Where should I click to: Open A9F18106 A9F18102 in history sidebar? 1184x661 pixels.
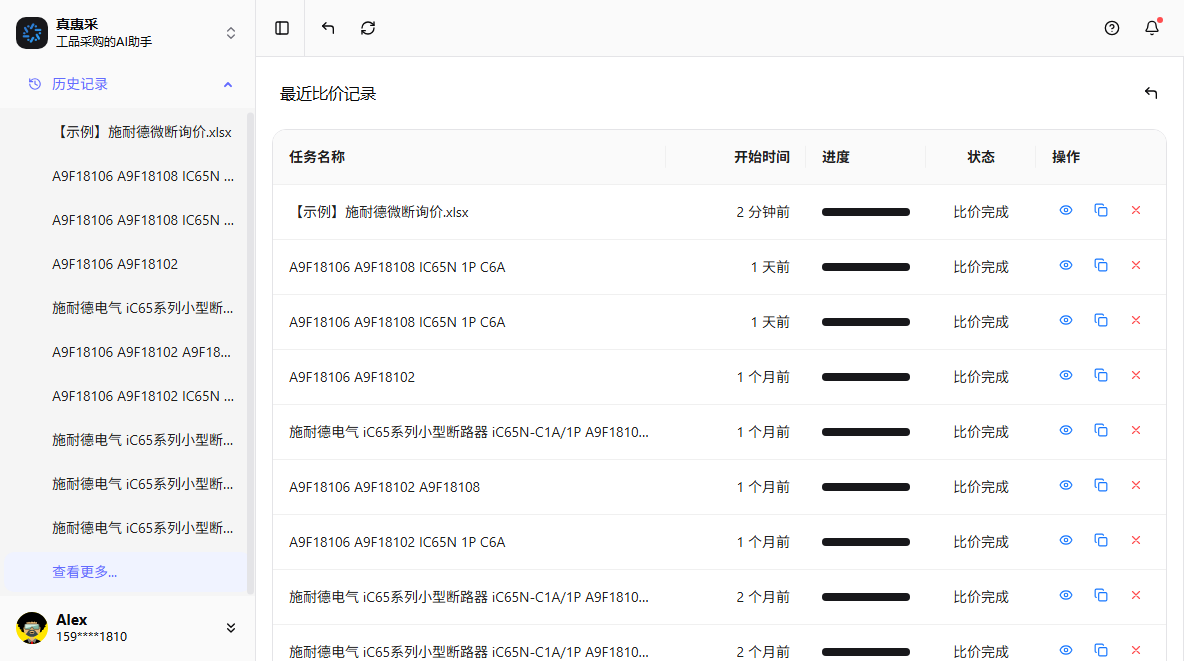(115, 264)
